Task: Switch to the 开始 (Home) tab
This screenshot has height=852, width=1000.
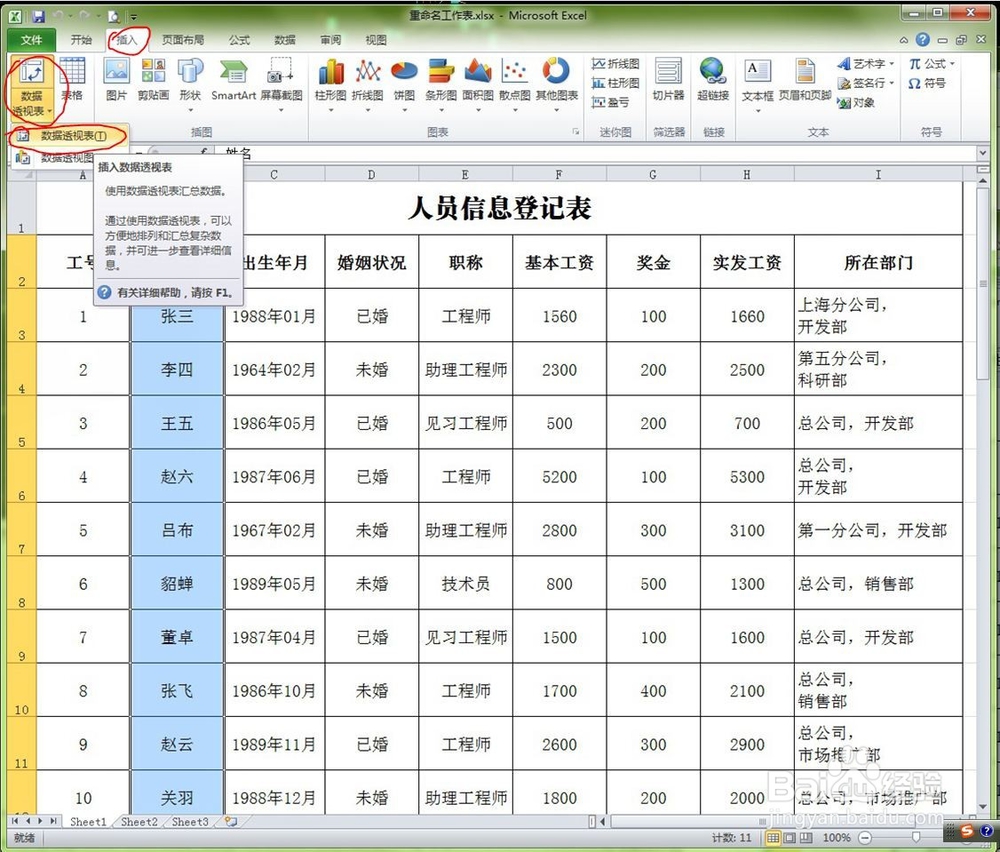Action: point(81,40)
